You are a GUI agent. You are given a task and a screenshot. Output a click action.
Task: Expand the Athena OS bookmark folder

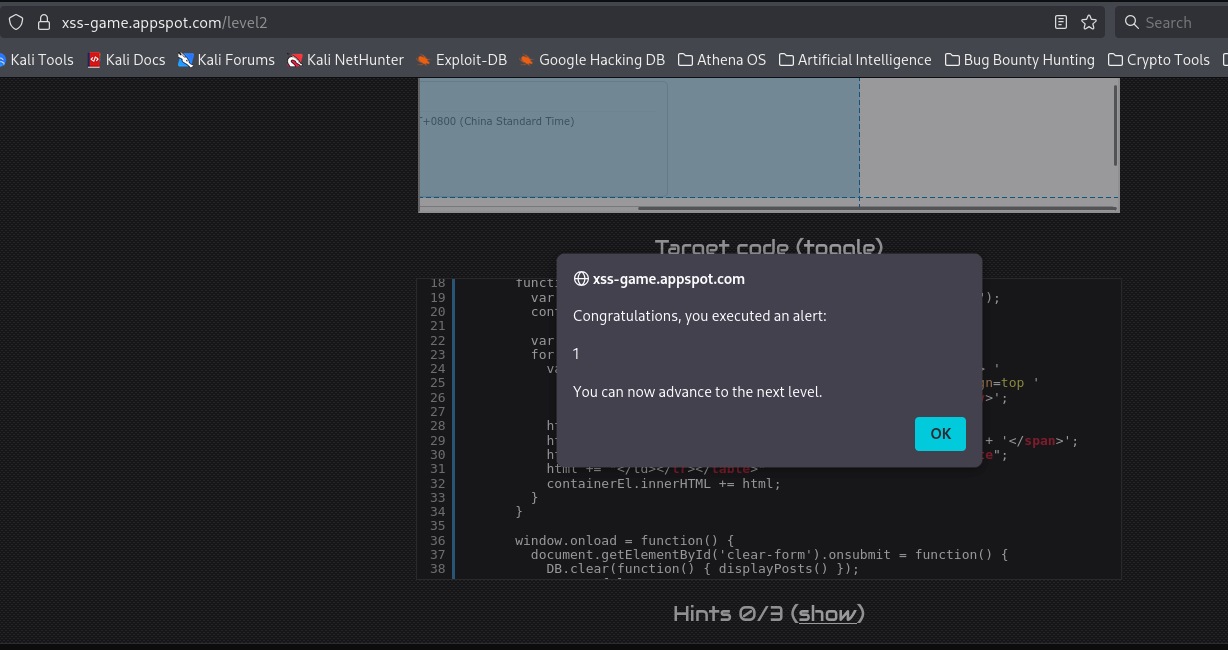point(722,60)
